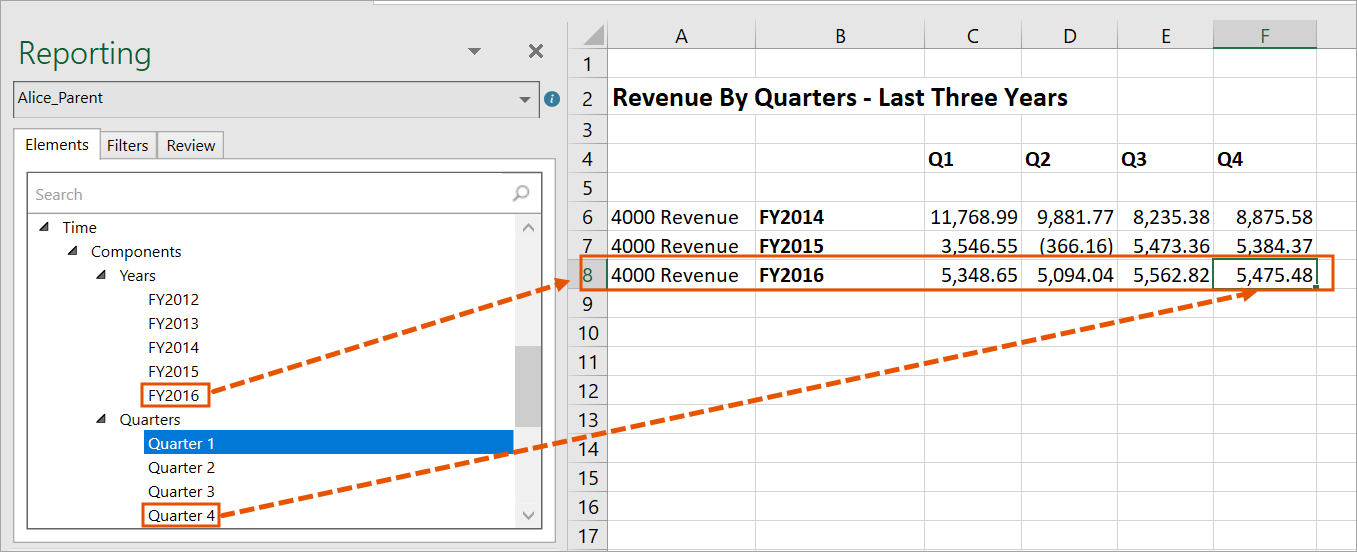Select FY2014 in the tree
The image size is (1357, 552).
(173, 348)
